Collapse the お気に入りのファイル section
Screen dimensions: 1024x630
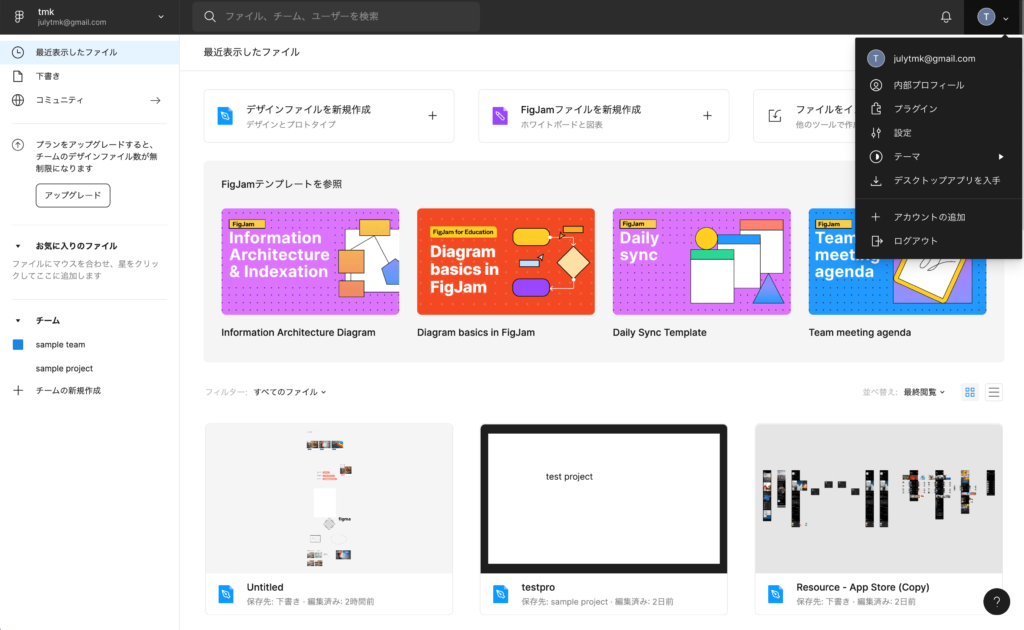pyautogui.click(x=18, y=246)
